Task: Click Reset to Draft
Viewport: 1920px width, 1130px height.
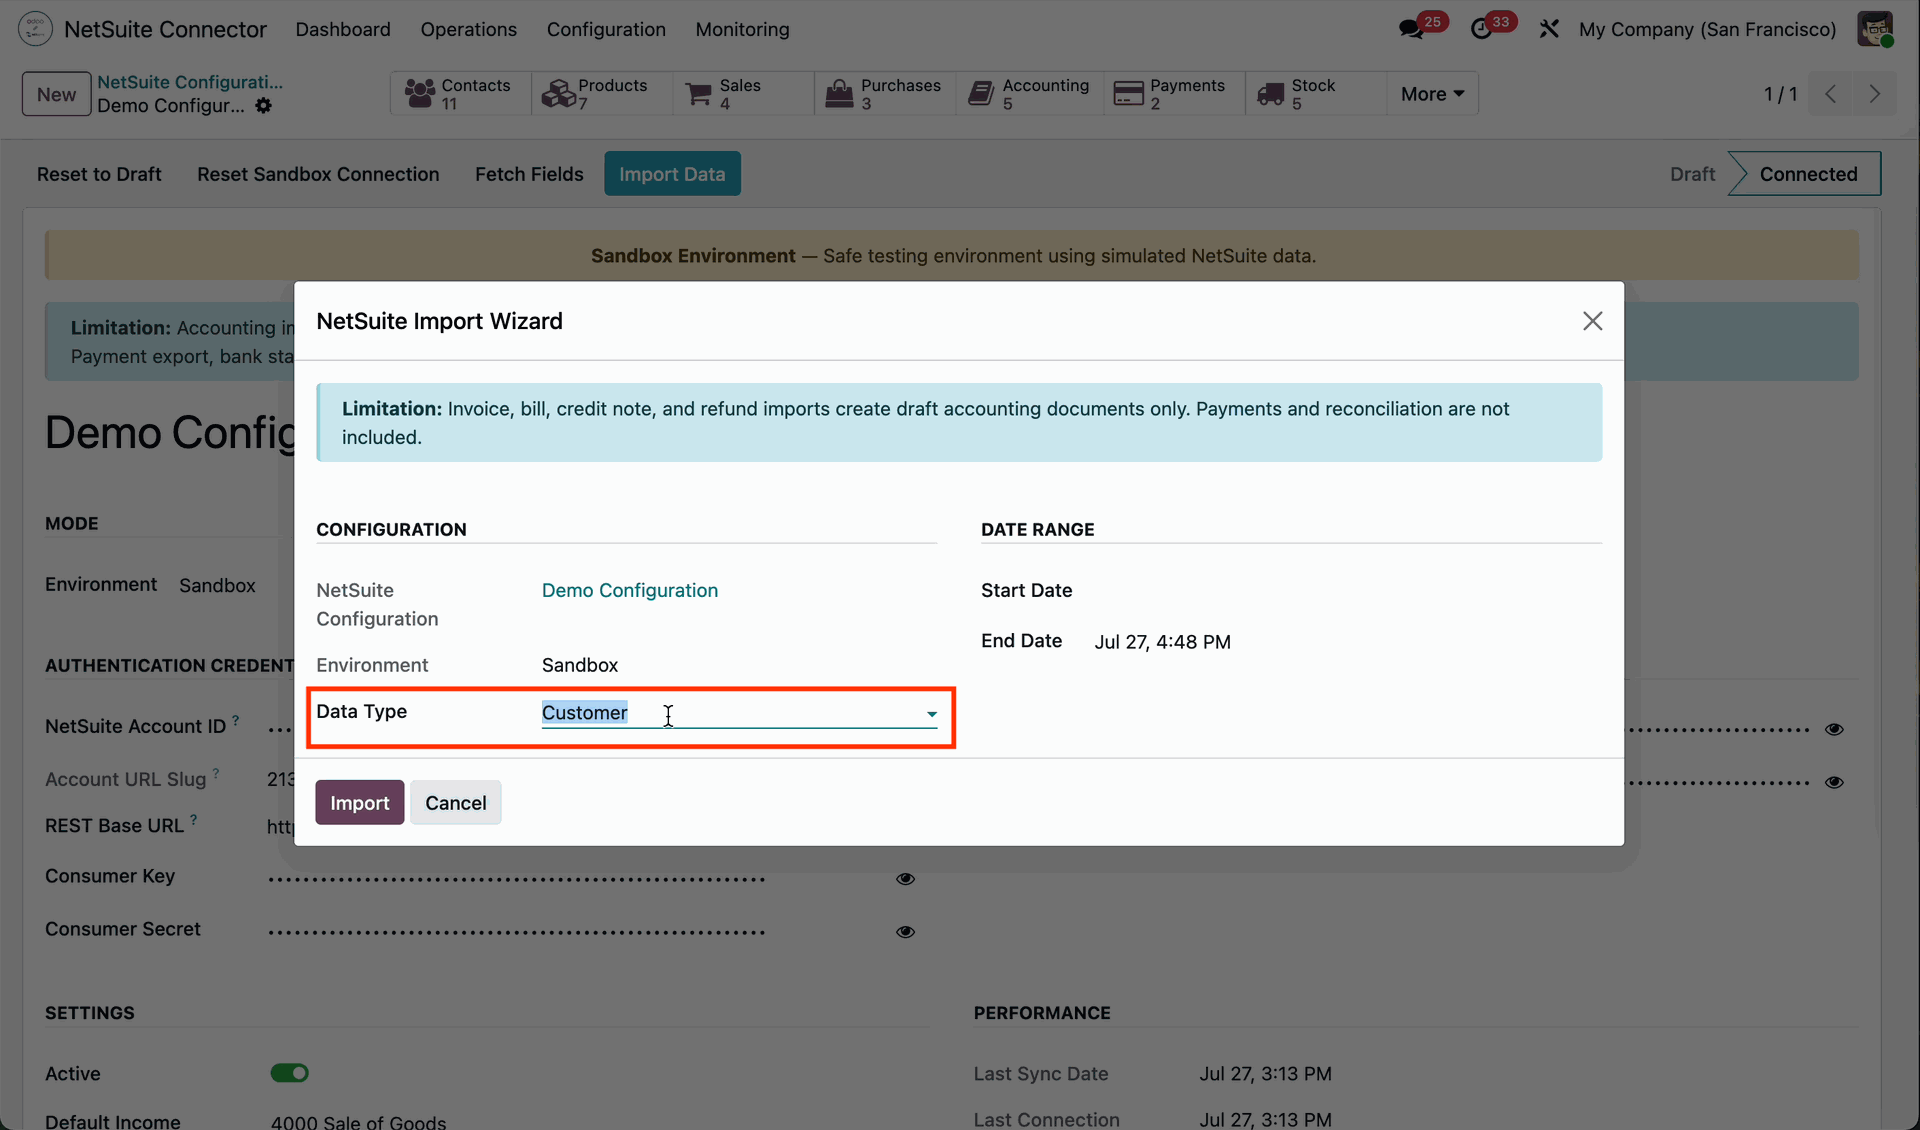Action: coord(99,174)
